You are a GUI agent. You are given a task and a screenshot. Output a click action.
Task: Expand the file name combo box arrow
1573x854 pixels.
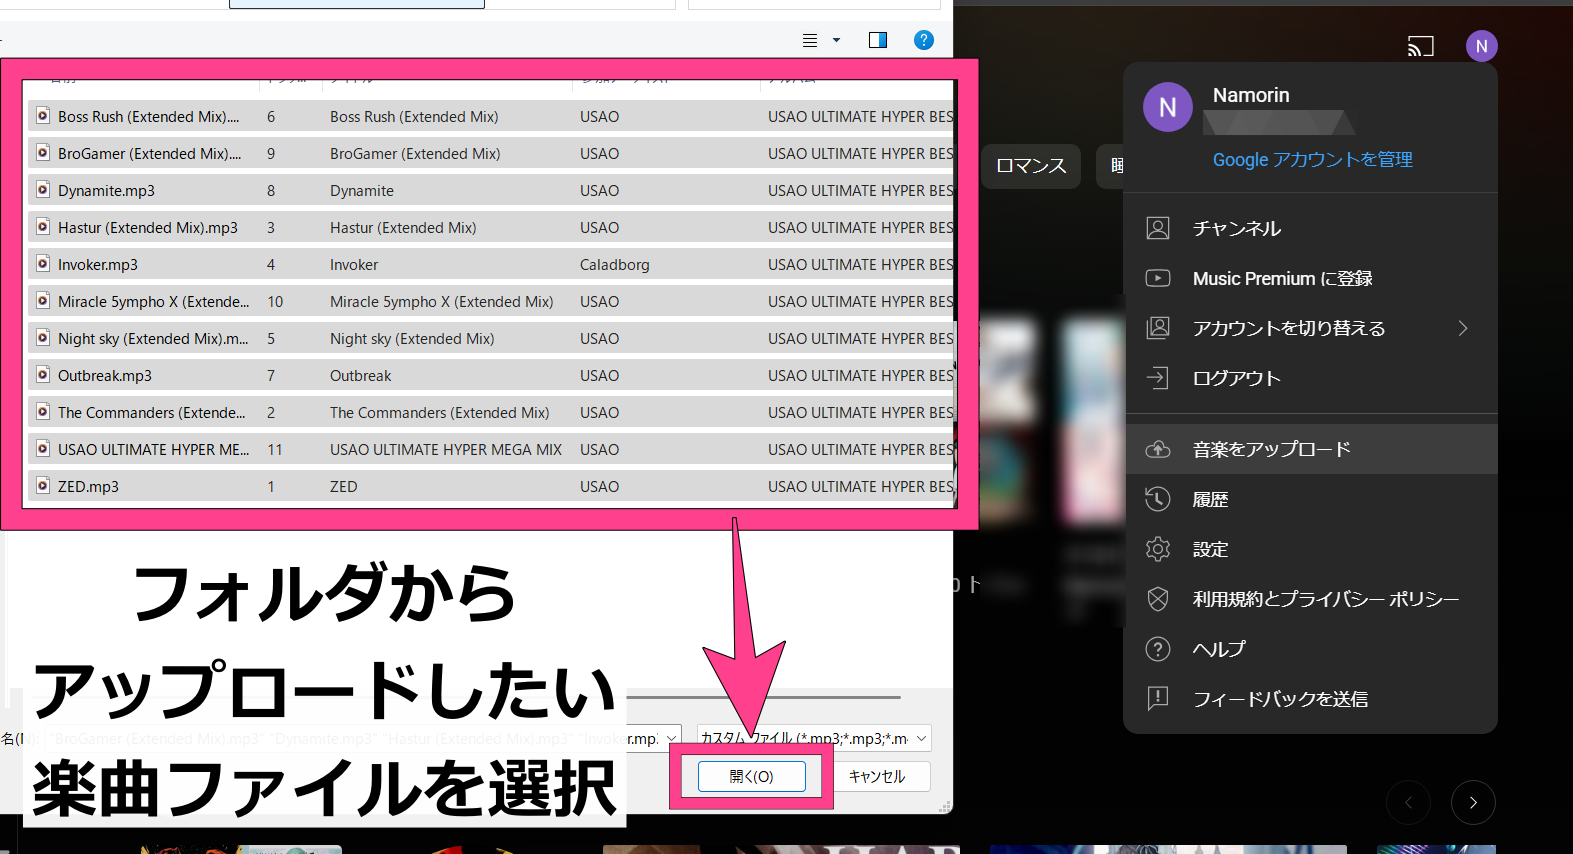(x=672, y=738)
